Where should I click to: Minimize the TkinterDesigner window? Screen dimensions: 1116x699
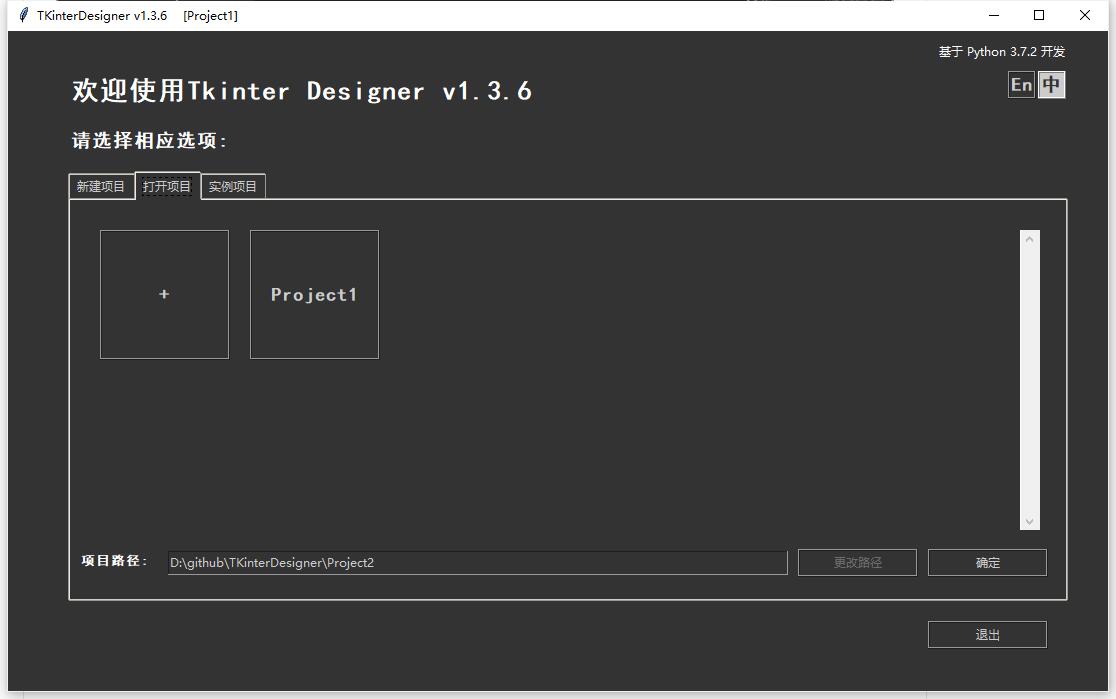[x=993, y=15]
